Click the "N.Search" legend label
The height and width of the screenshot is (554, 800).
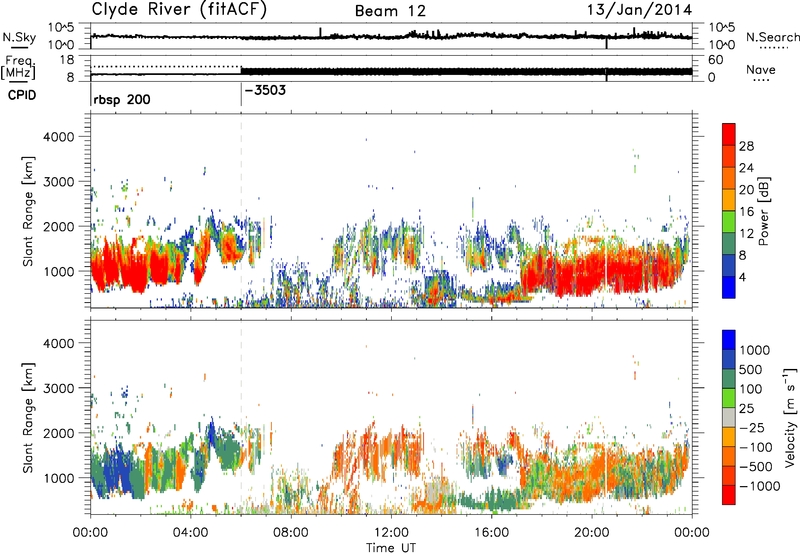tap(773, 37)
